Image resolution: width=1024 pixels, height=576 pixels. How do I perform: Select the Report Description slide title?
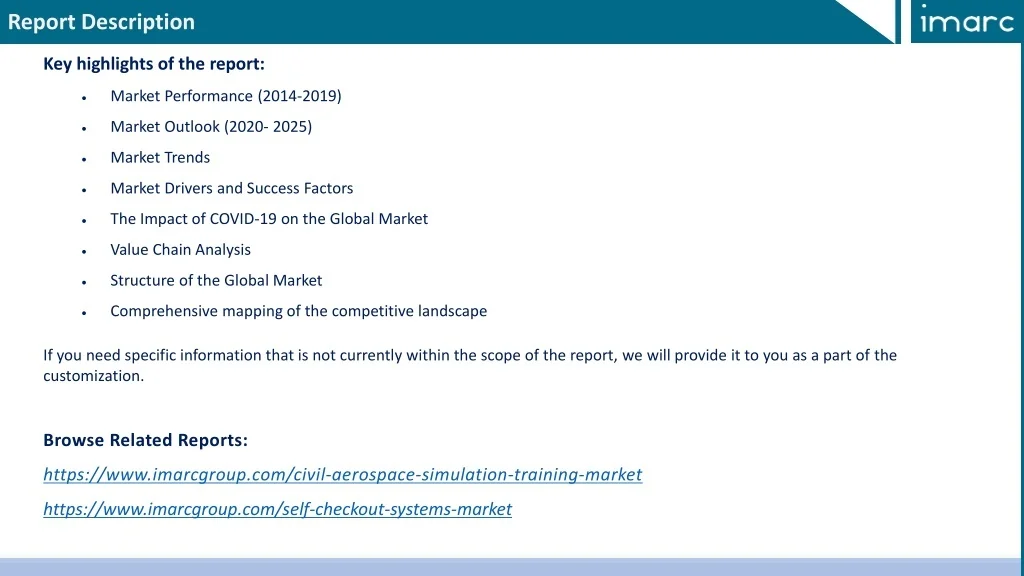point(101,22)
